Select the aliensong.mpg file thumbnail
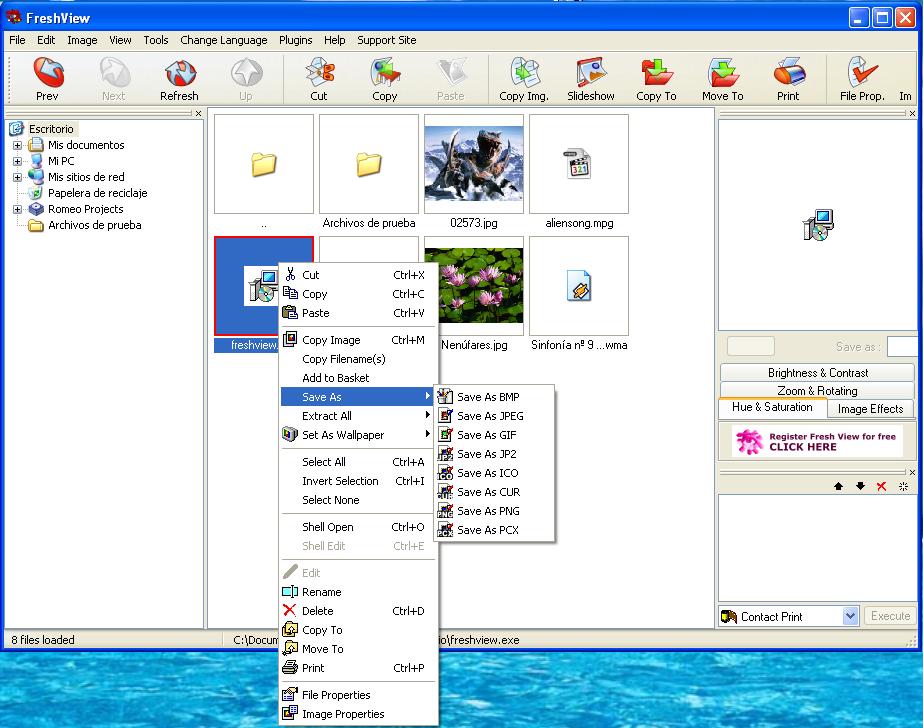The height and width of the screenshot is (728, 923). [579, 164]
